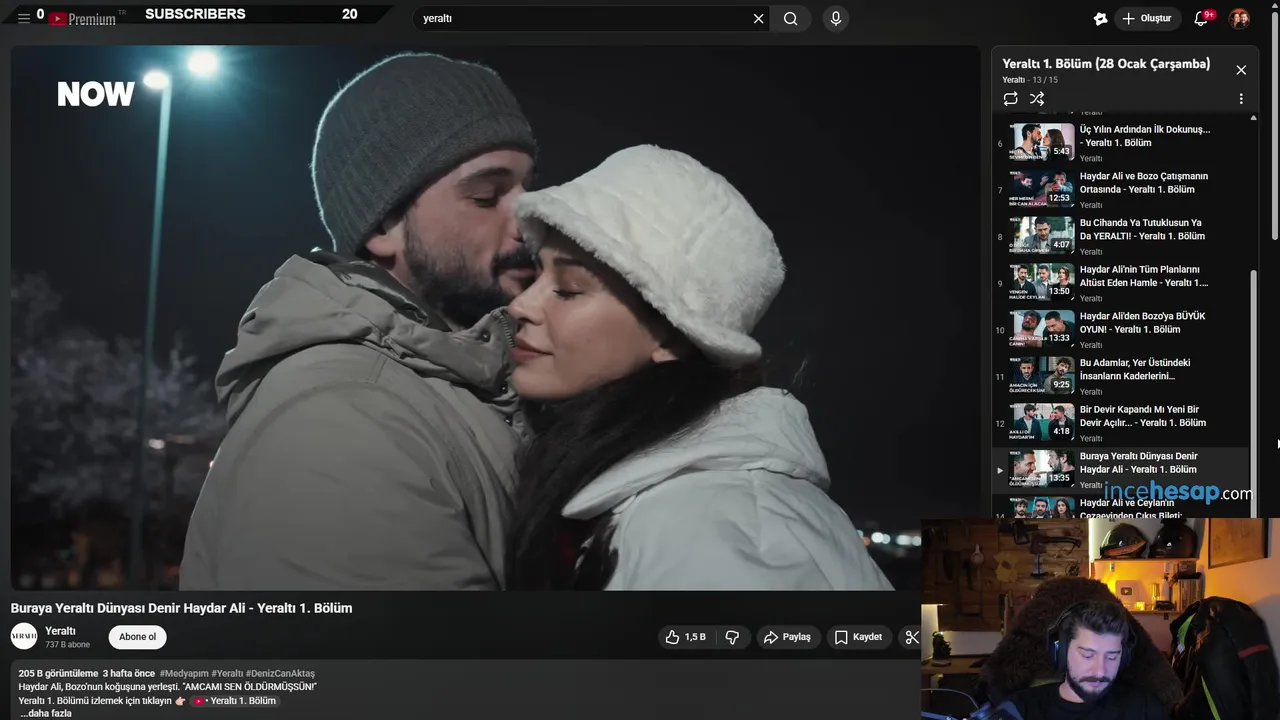Open the #DenizCanAktaş hashtag
Viewport: 1280px width, 720px height.
pos(280,673)
